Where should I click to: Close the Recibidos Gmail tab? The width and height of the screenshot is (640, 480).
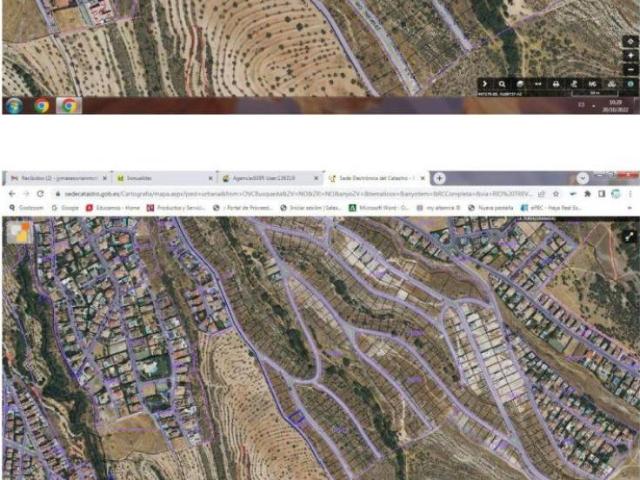tap(105, 178)
